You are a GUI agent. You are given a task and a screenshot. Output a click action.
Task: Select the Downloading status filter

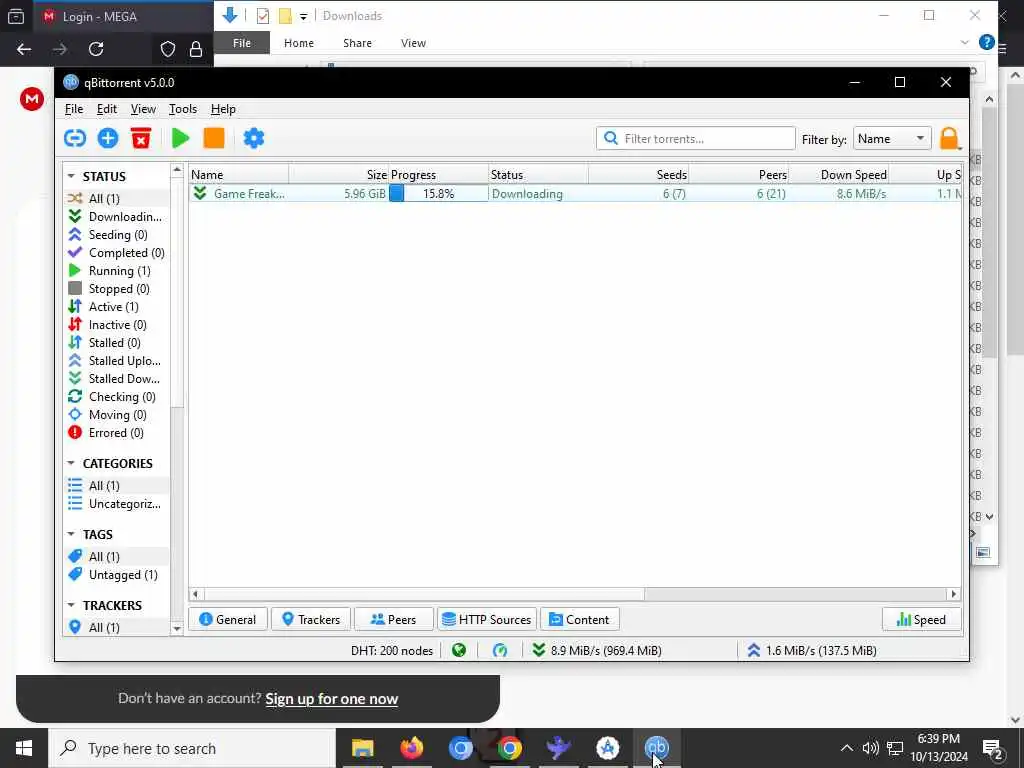(115, 217)
